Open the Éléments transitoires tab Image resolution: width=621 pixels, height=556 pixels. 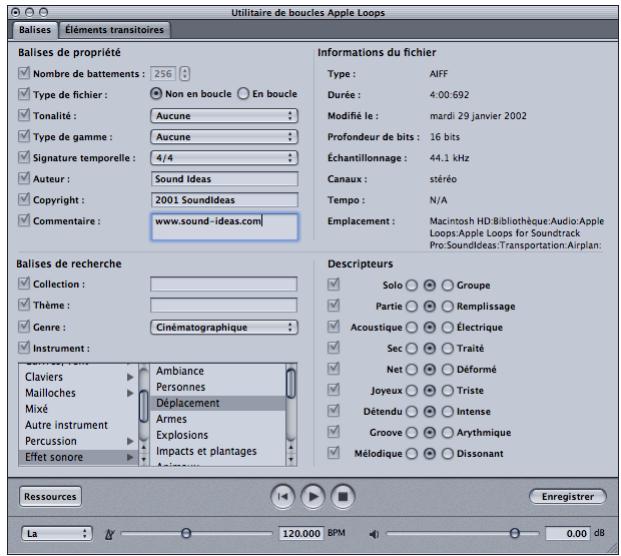pos(114,30)
